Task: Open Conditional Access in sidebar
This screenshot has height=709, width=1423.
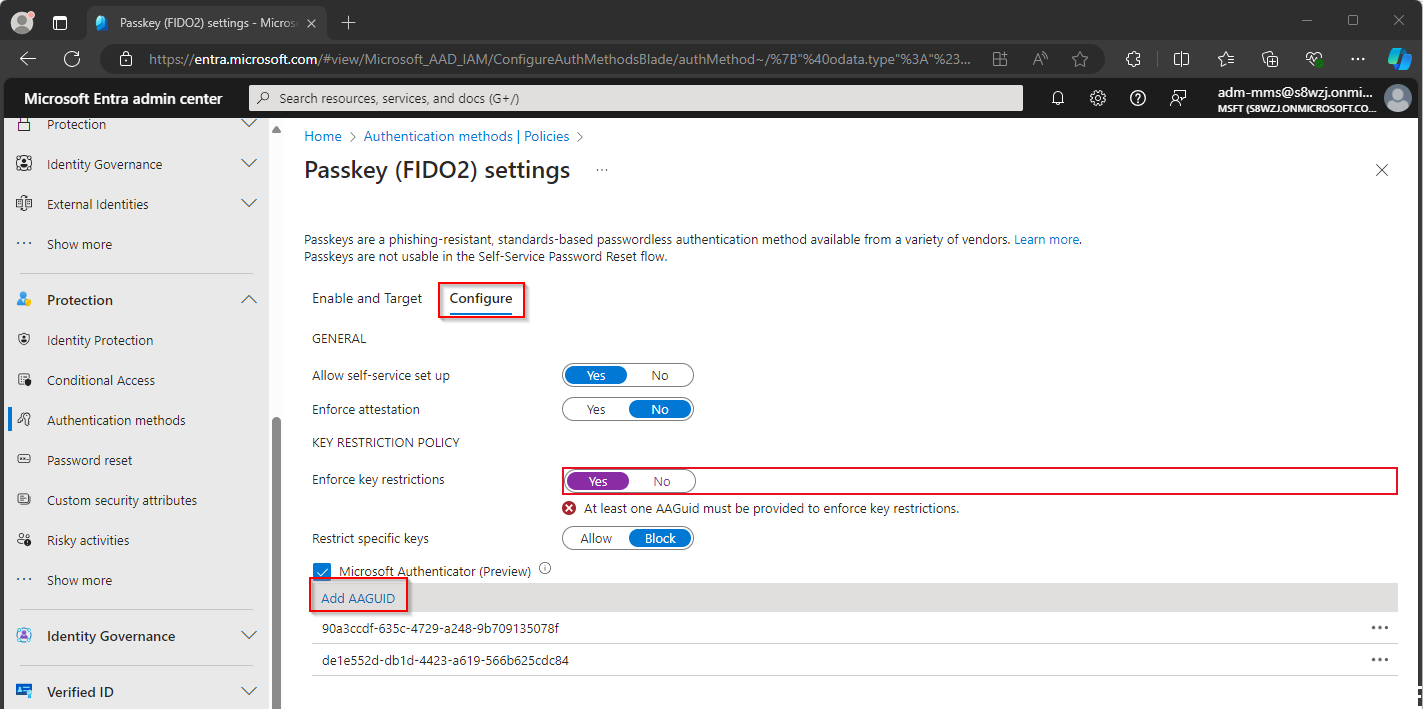Action: point(101,380)
